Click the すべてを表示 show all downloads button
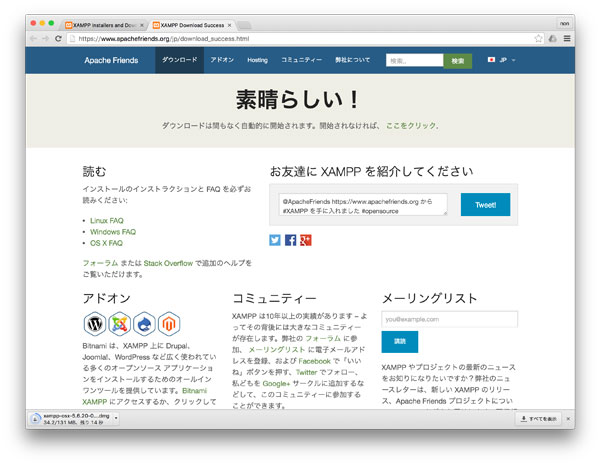Screen dimensions: 600x465 click(x=539, y=419)
